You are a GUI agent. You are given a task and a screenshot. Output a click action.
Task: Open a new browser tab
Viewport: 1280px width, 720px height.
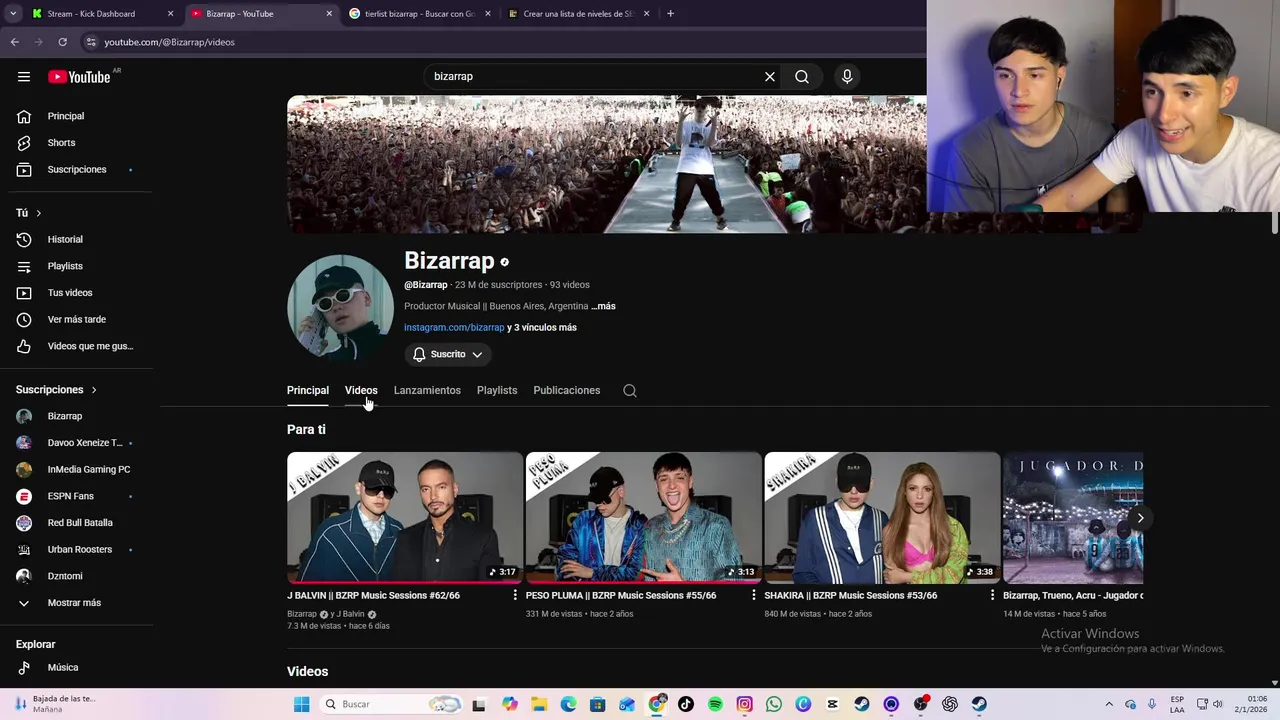670,14
